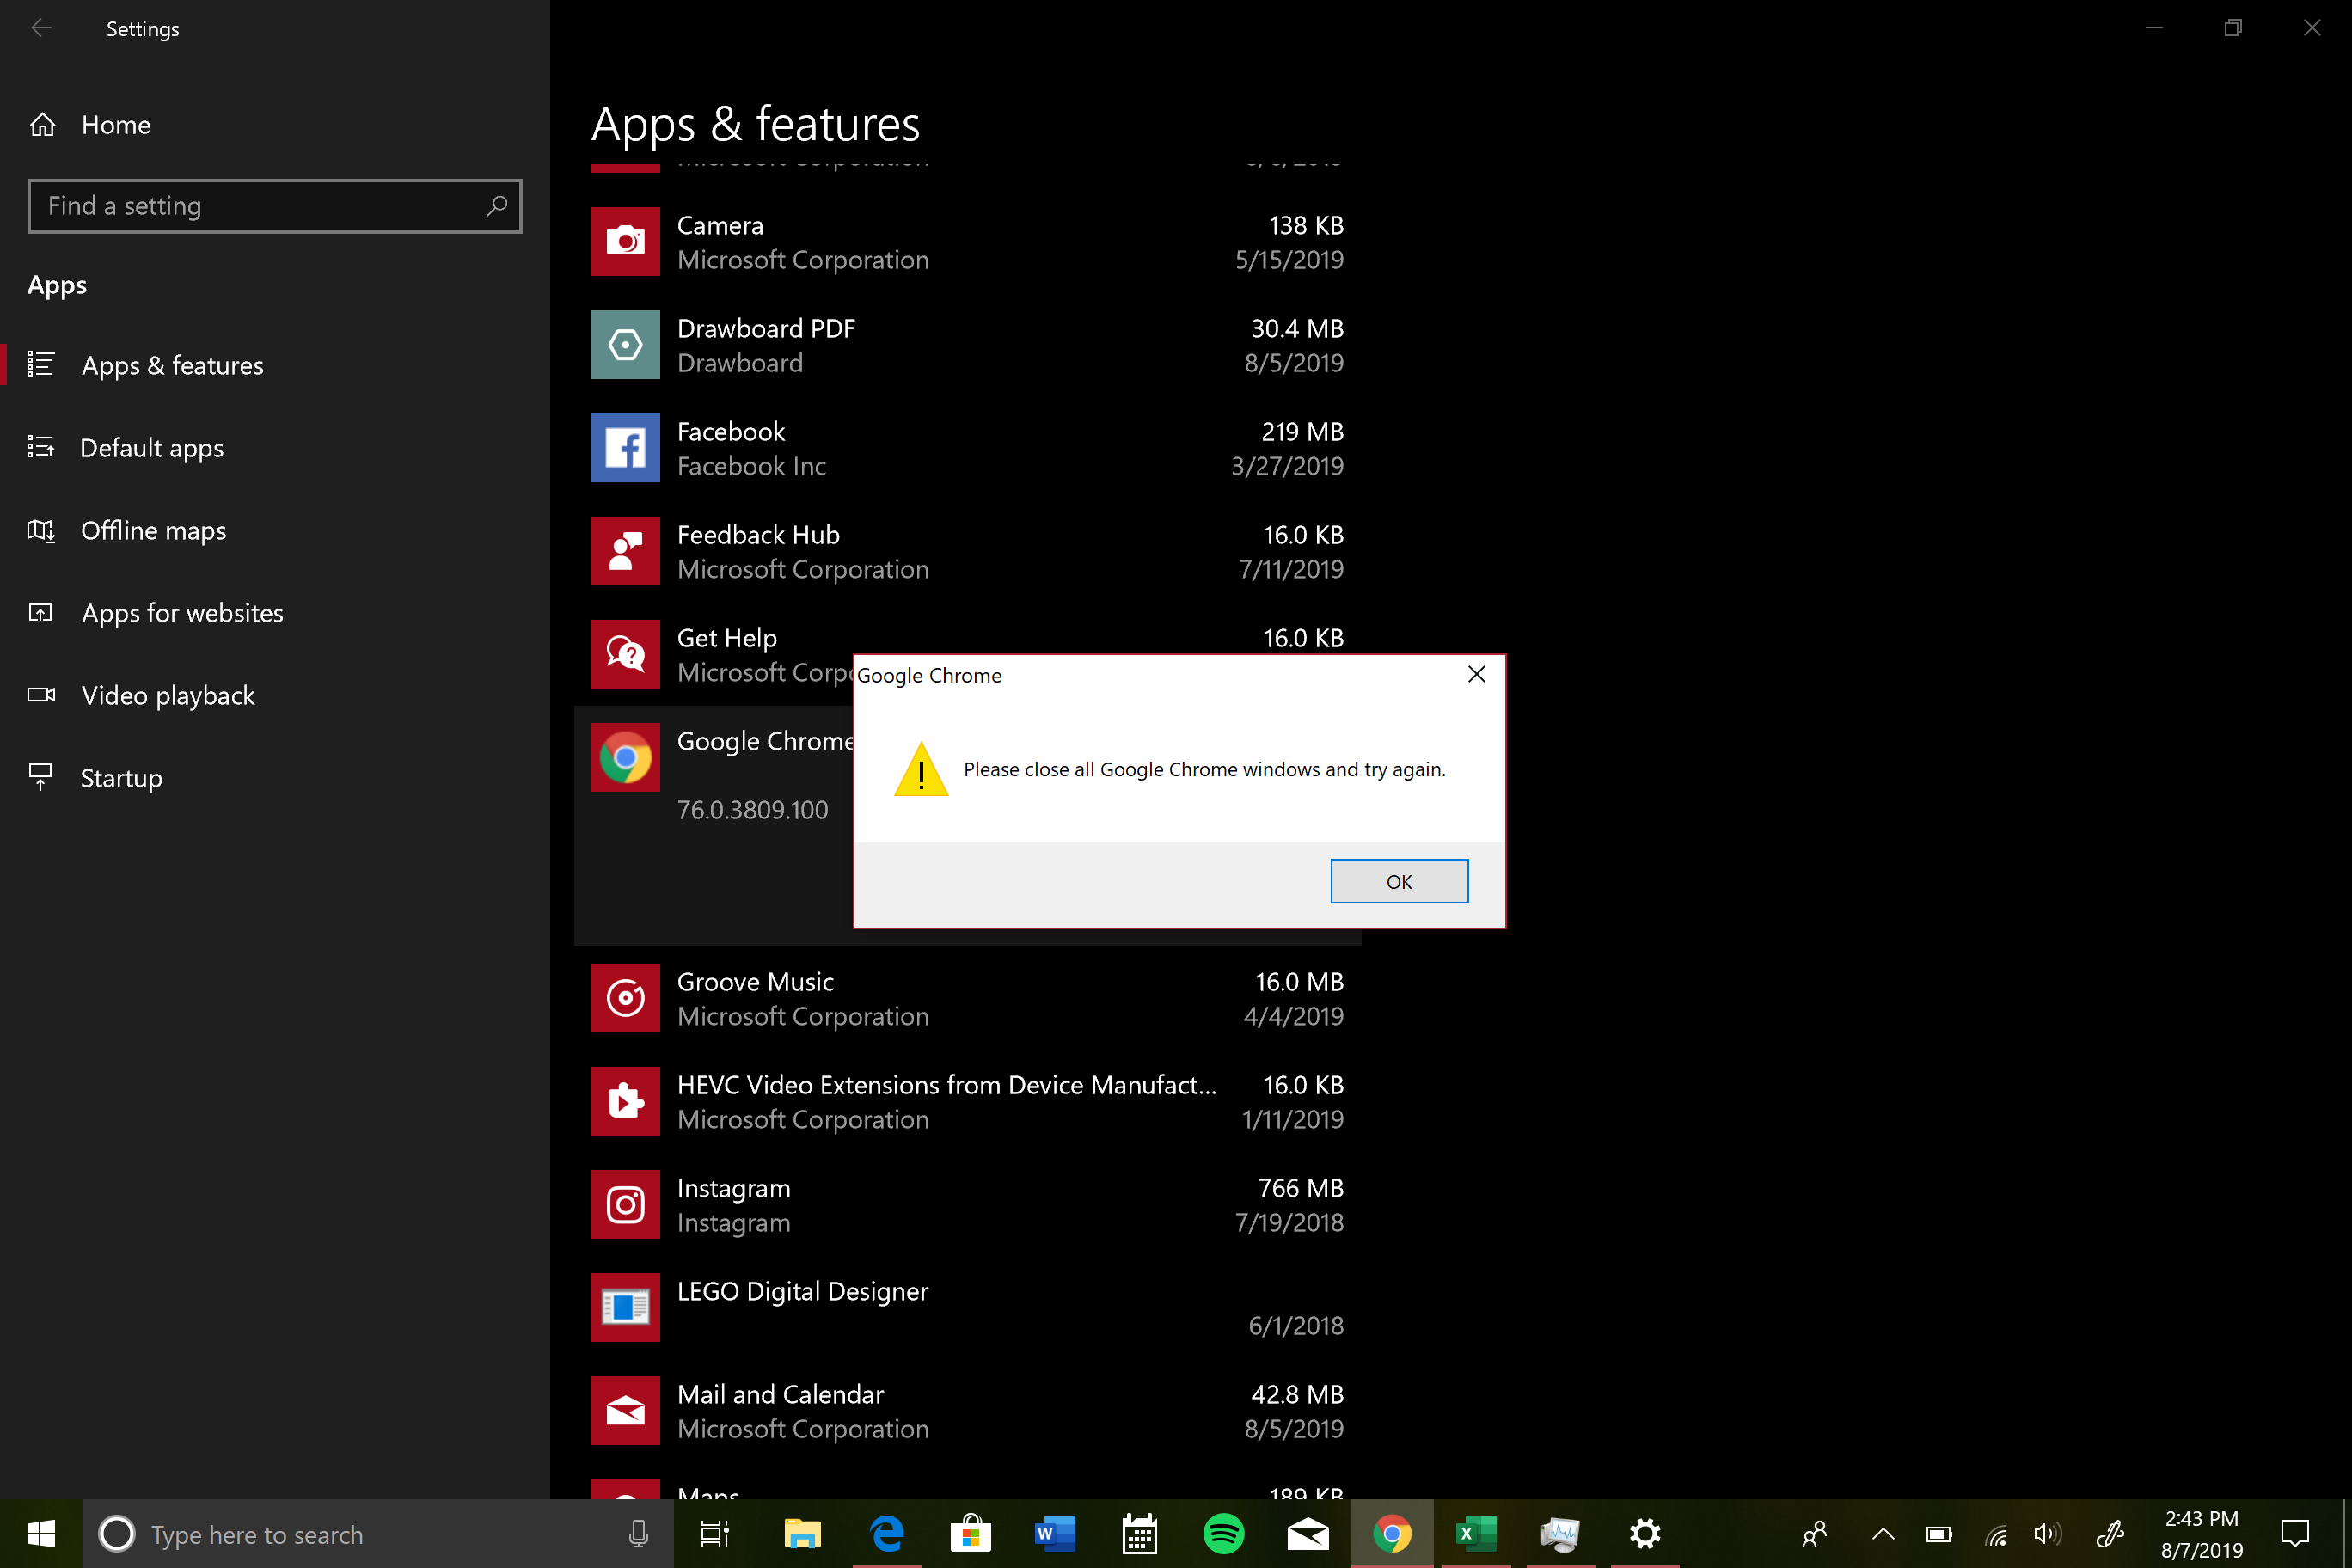2352x1568 pixels.
Task: Click Chrome version 76.0.3809.100 text
Action: pos(752,810)
